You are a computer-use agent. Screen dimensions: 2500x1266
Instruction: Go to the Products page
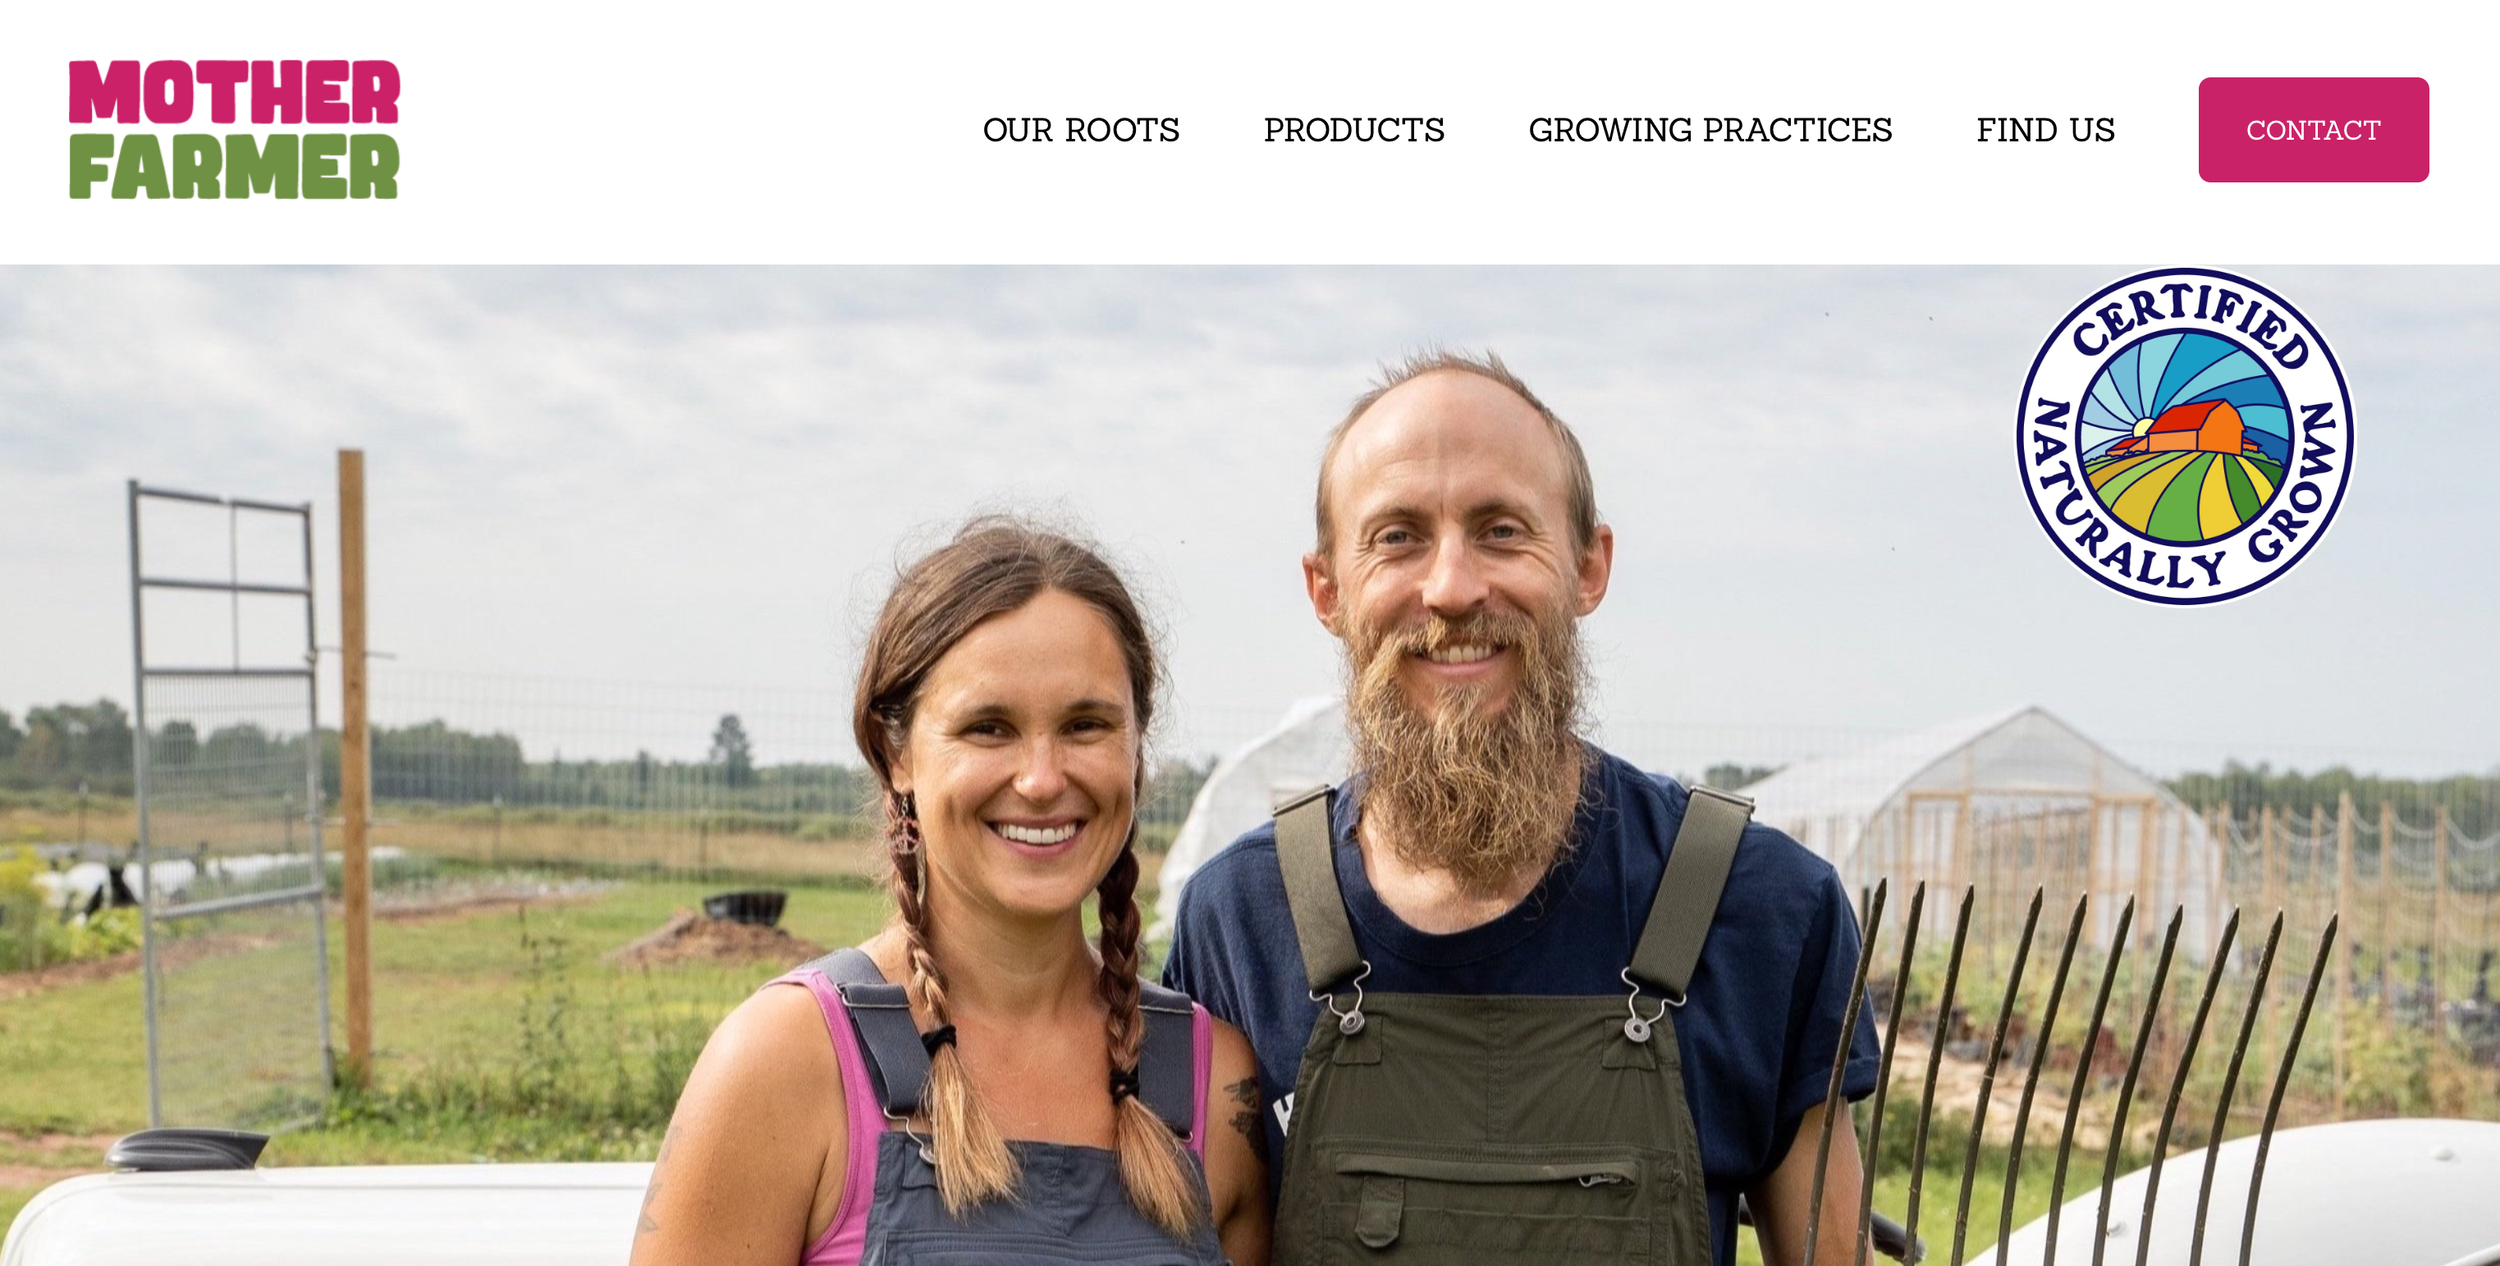(1354, 130)
